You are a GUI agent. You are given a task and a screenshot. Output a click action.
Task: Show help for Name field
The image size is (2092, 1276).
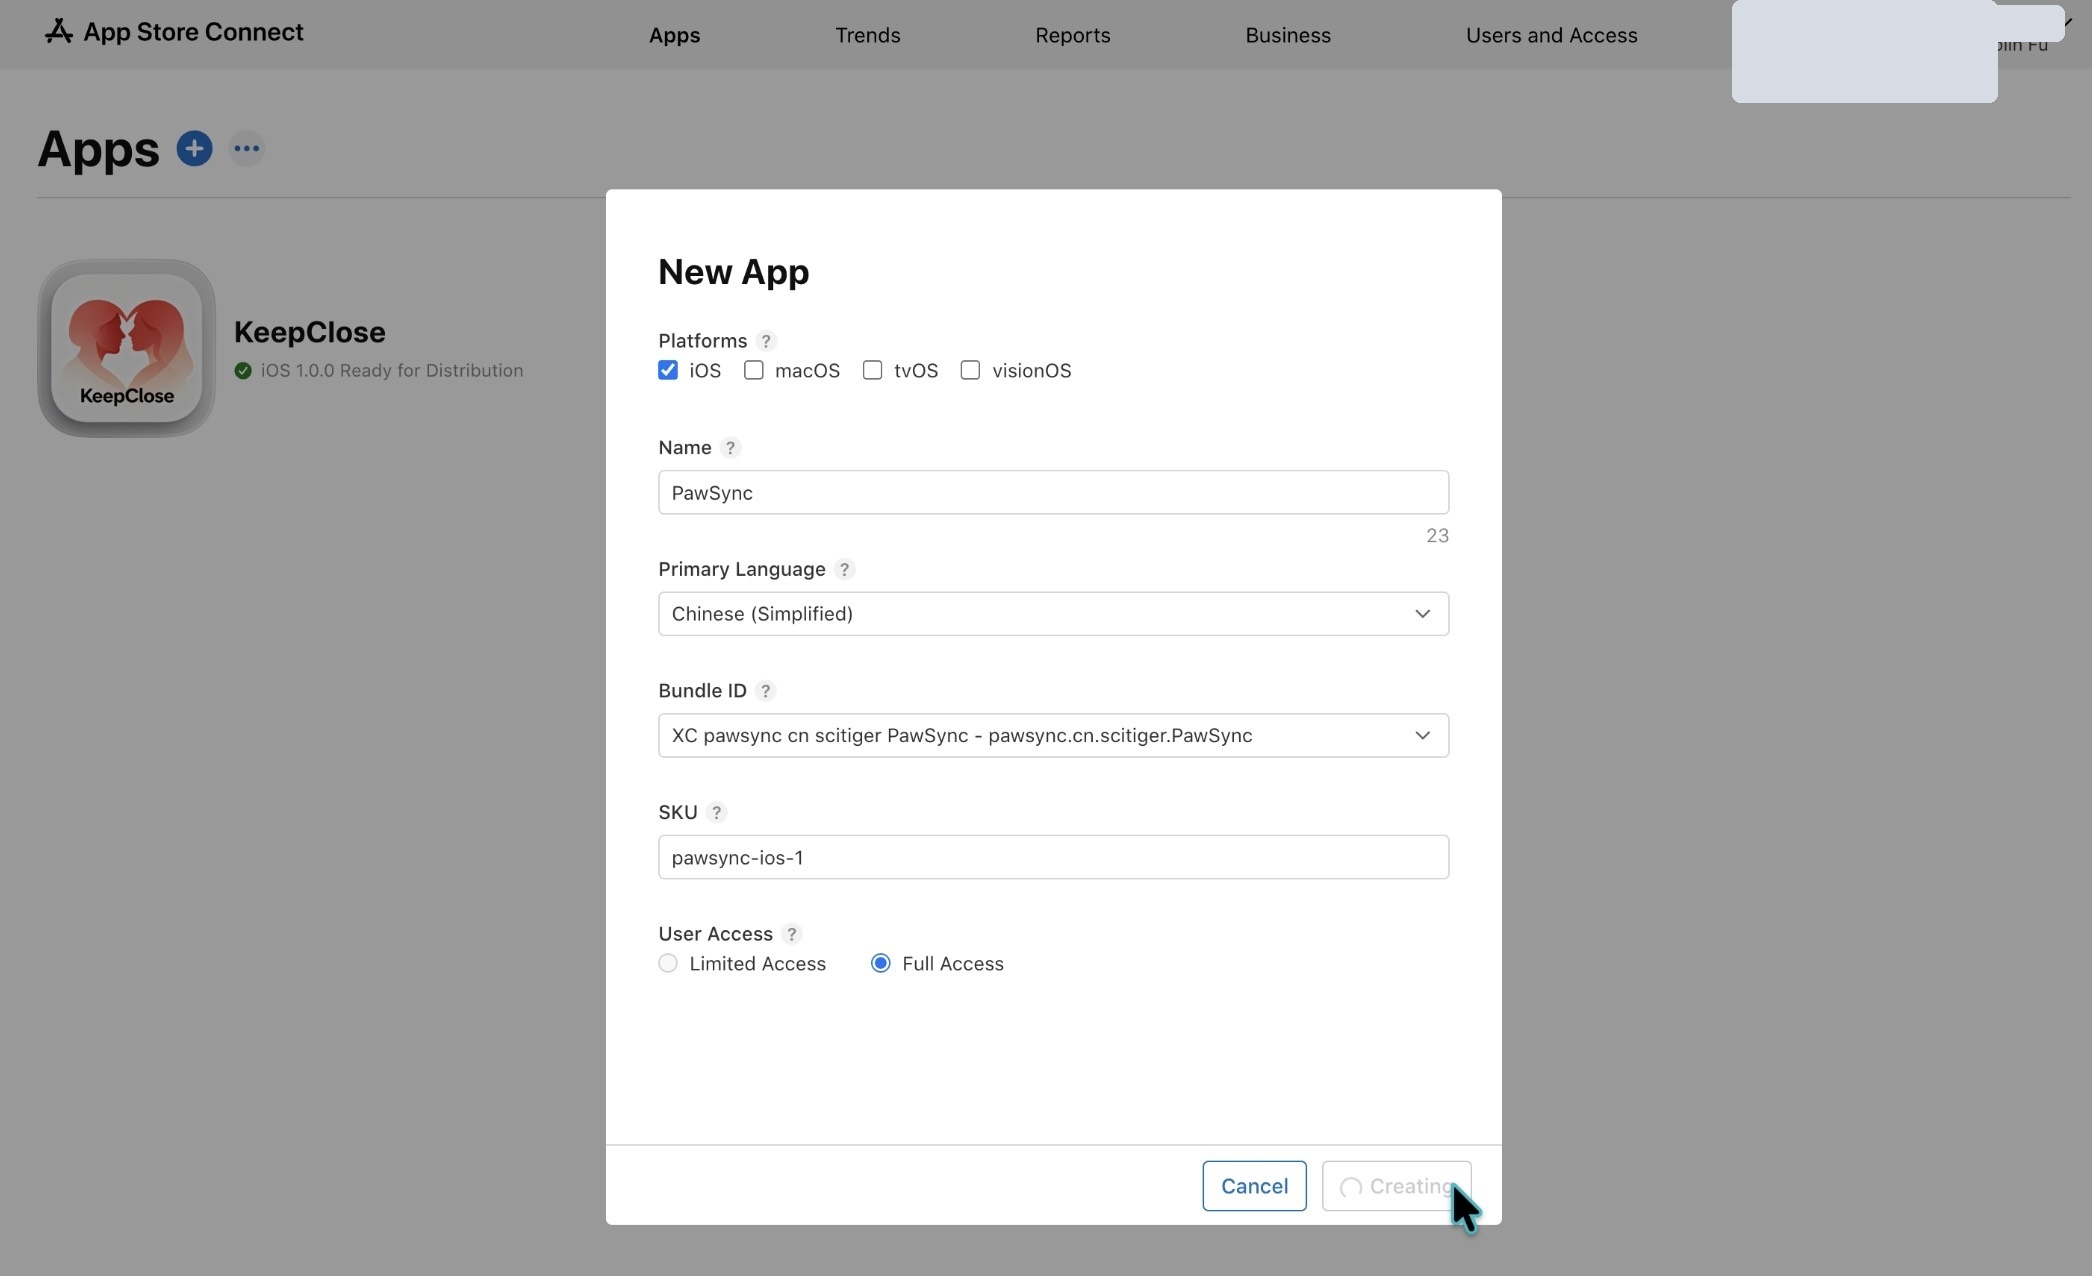(730, 448)
